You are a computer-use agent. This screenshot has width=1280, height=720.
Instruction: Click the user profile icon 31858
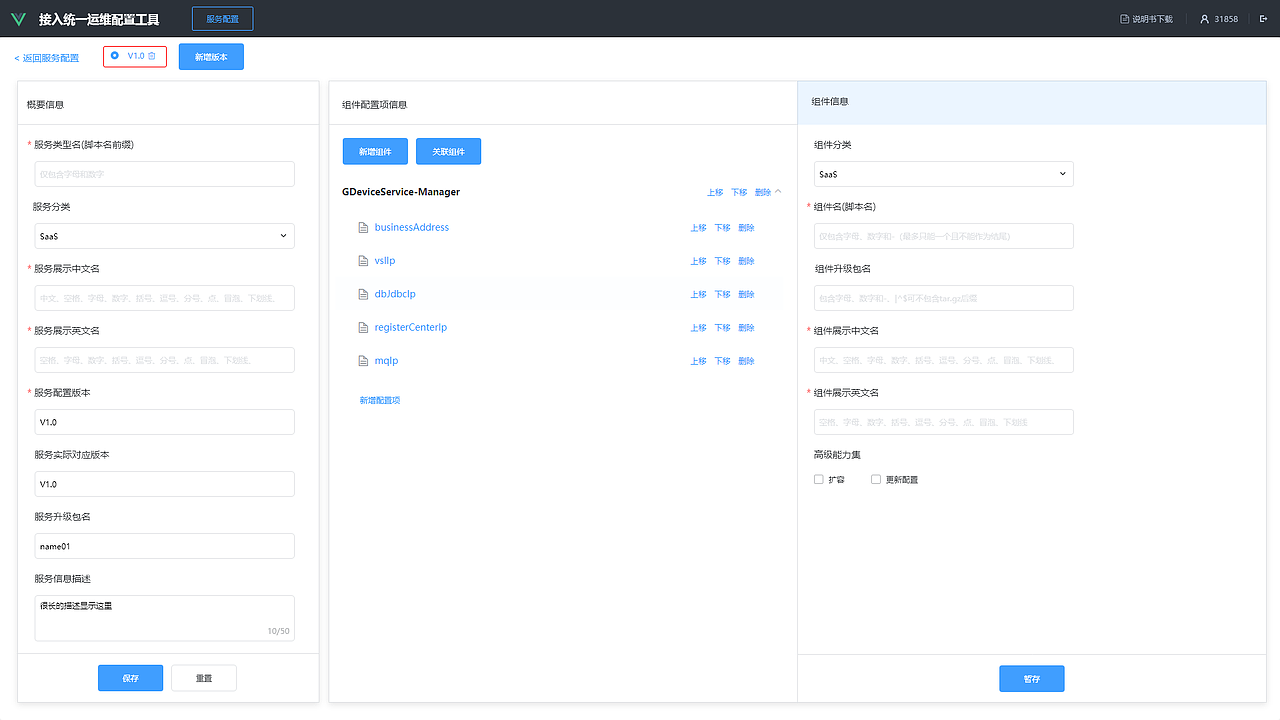[1204, 19]
